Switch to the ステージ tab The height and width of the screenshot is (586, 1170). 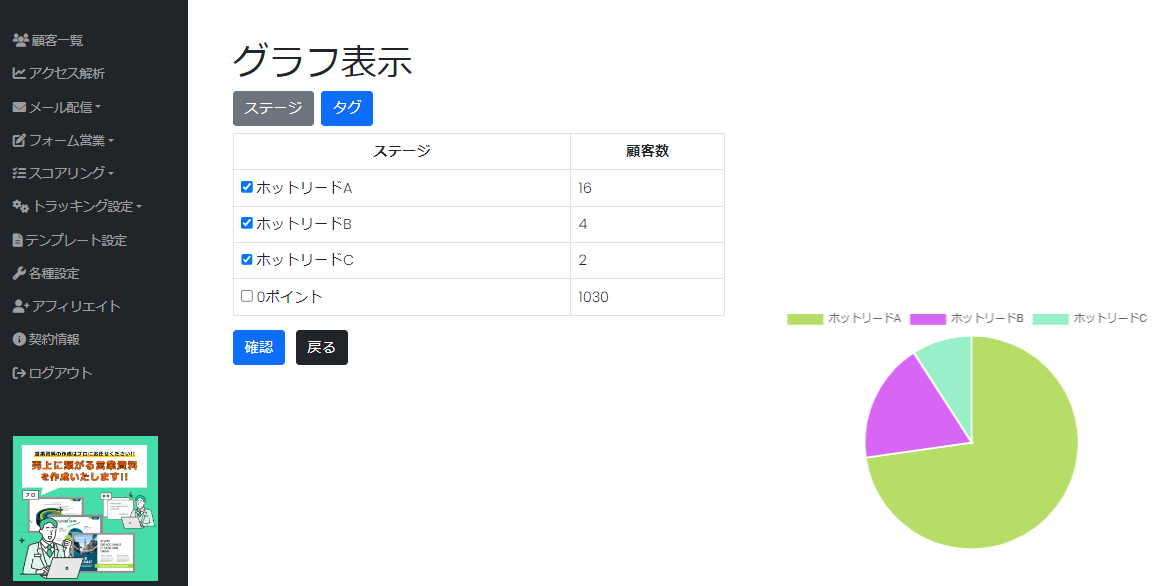coord(272,108)
